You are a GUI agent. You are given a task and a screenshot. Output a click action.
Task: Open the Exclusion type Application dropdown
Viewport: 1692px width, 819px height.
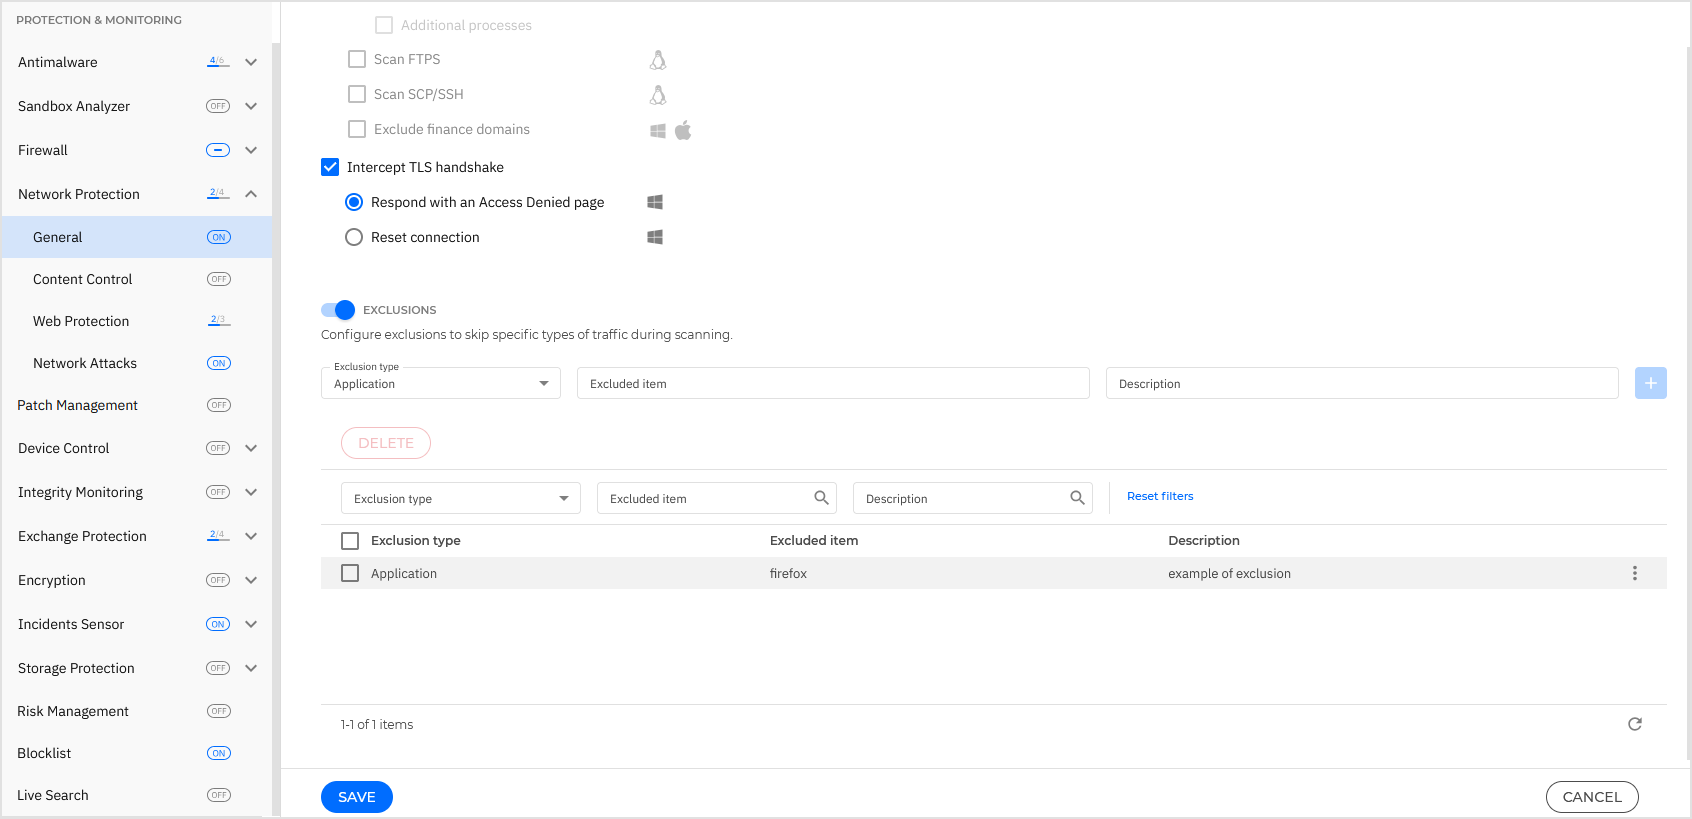coord(440,384)
